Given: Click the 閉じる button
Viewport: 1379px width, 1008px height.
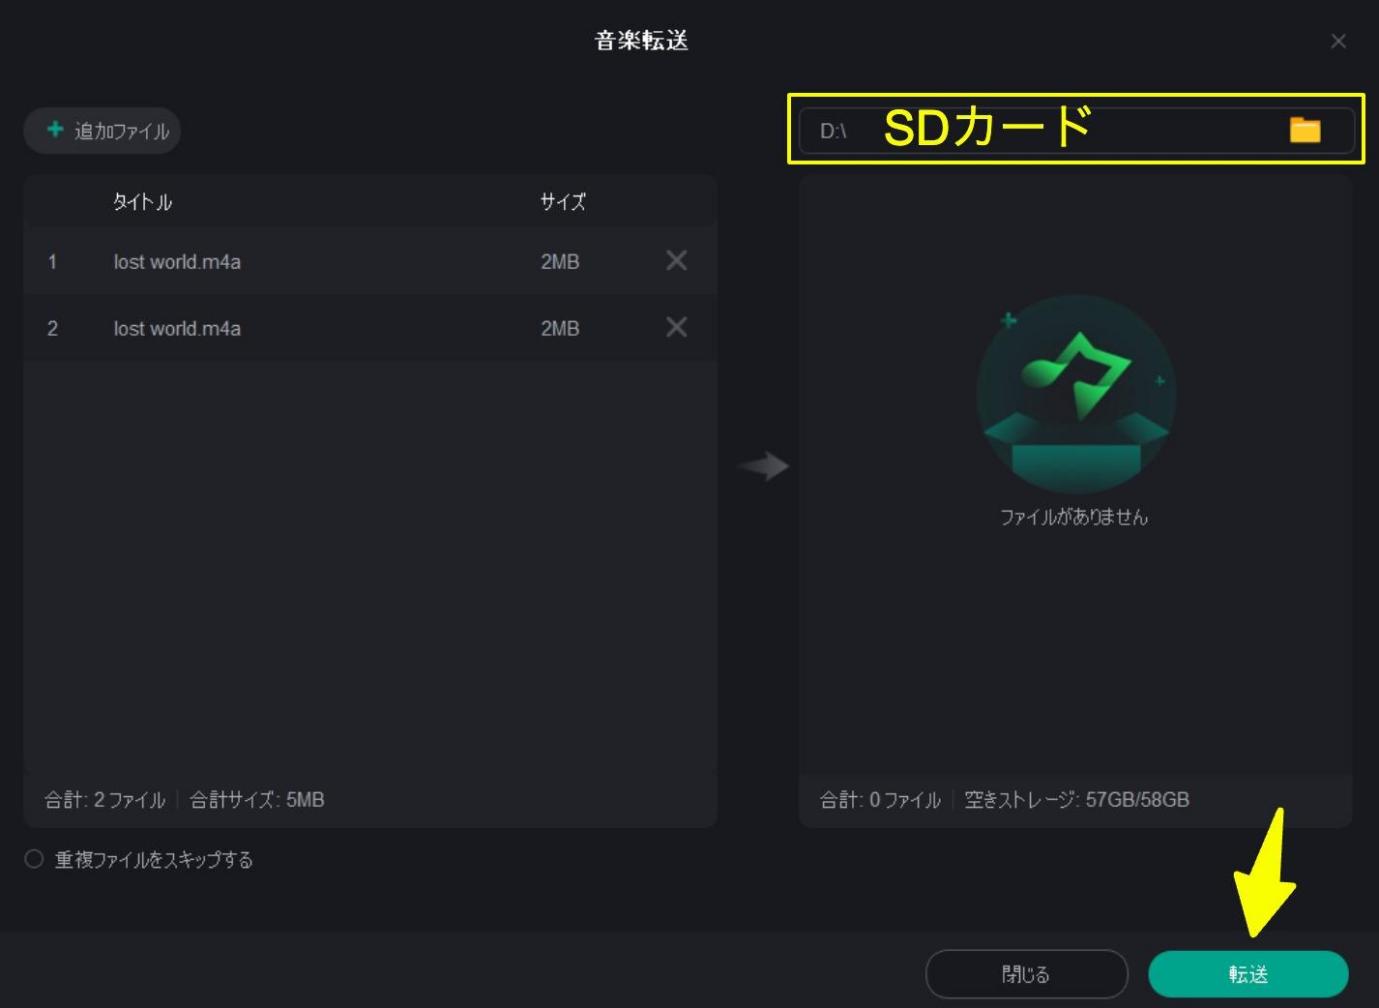Looking at the screenshot, I should (1027, 974).
